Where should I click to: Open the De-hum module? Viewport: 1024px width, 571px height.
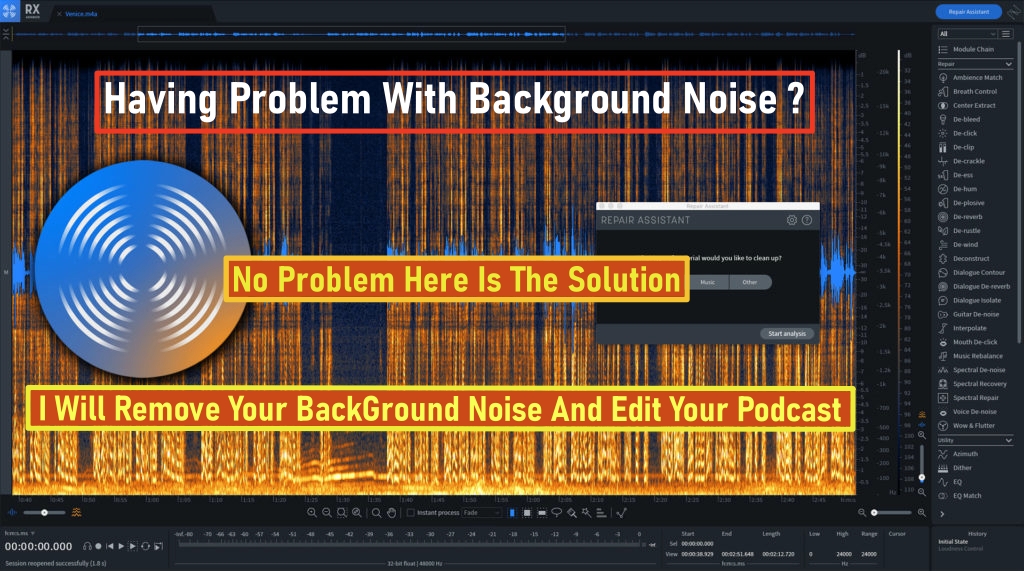[958, 189]
